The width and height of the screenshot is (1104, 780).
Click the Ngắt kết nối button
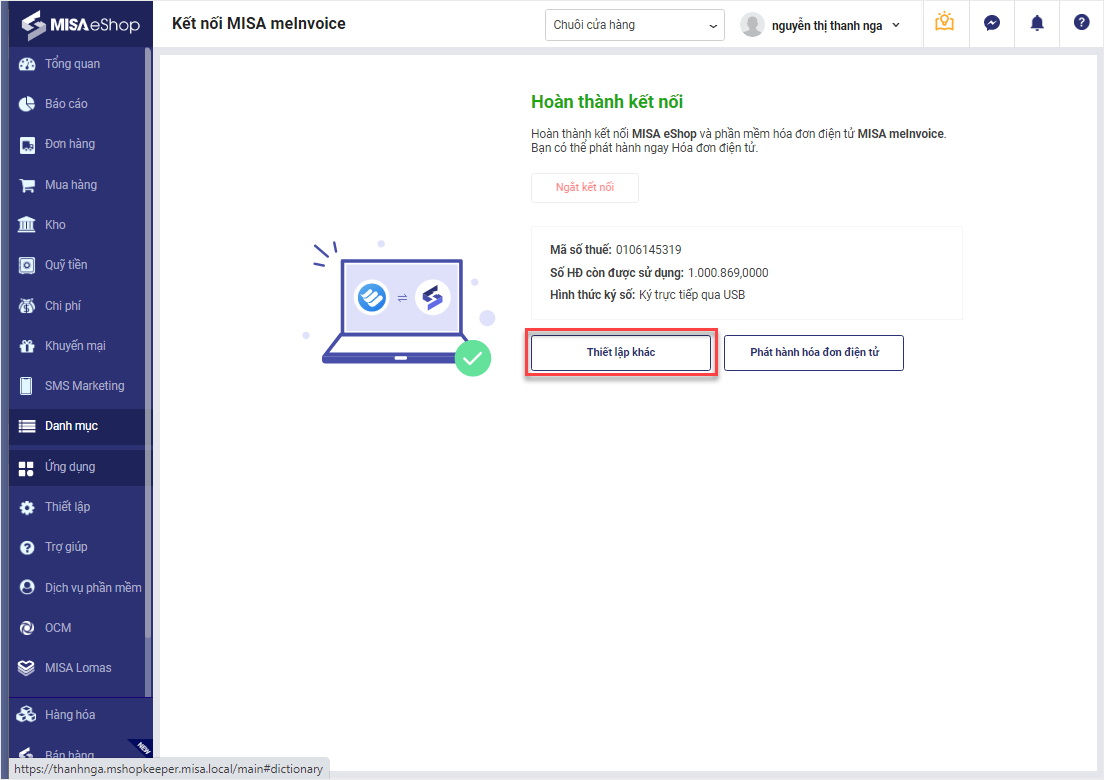585,188
